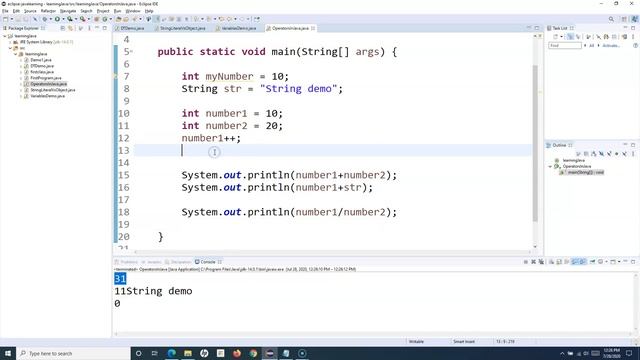640x360 pixels.
Task: Toggle Link with Editor in Package Explorer
Action: [70, 28]
